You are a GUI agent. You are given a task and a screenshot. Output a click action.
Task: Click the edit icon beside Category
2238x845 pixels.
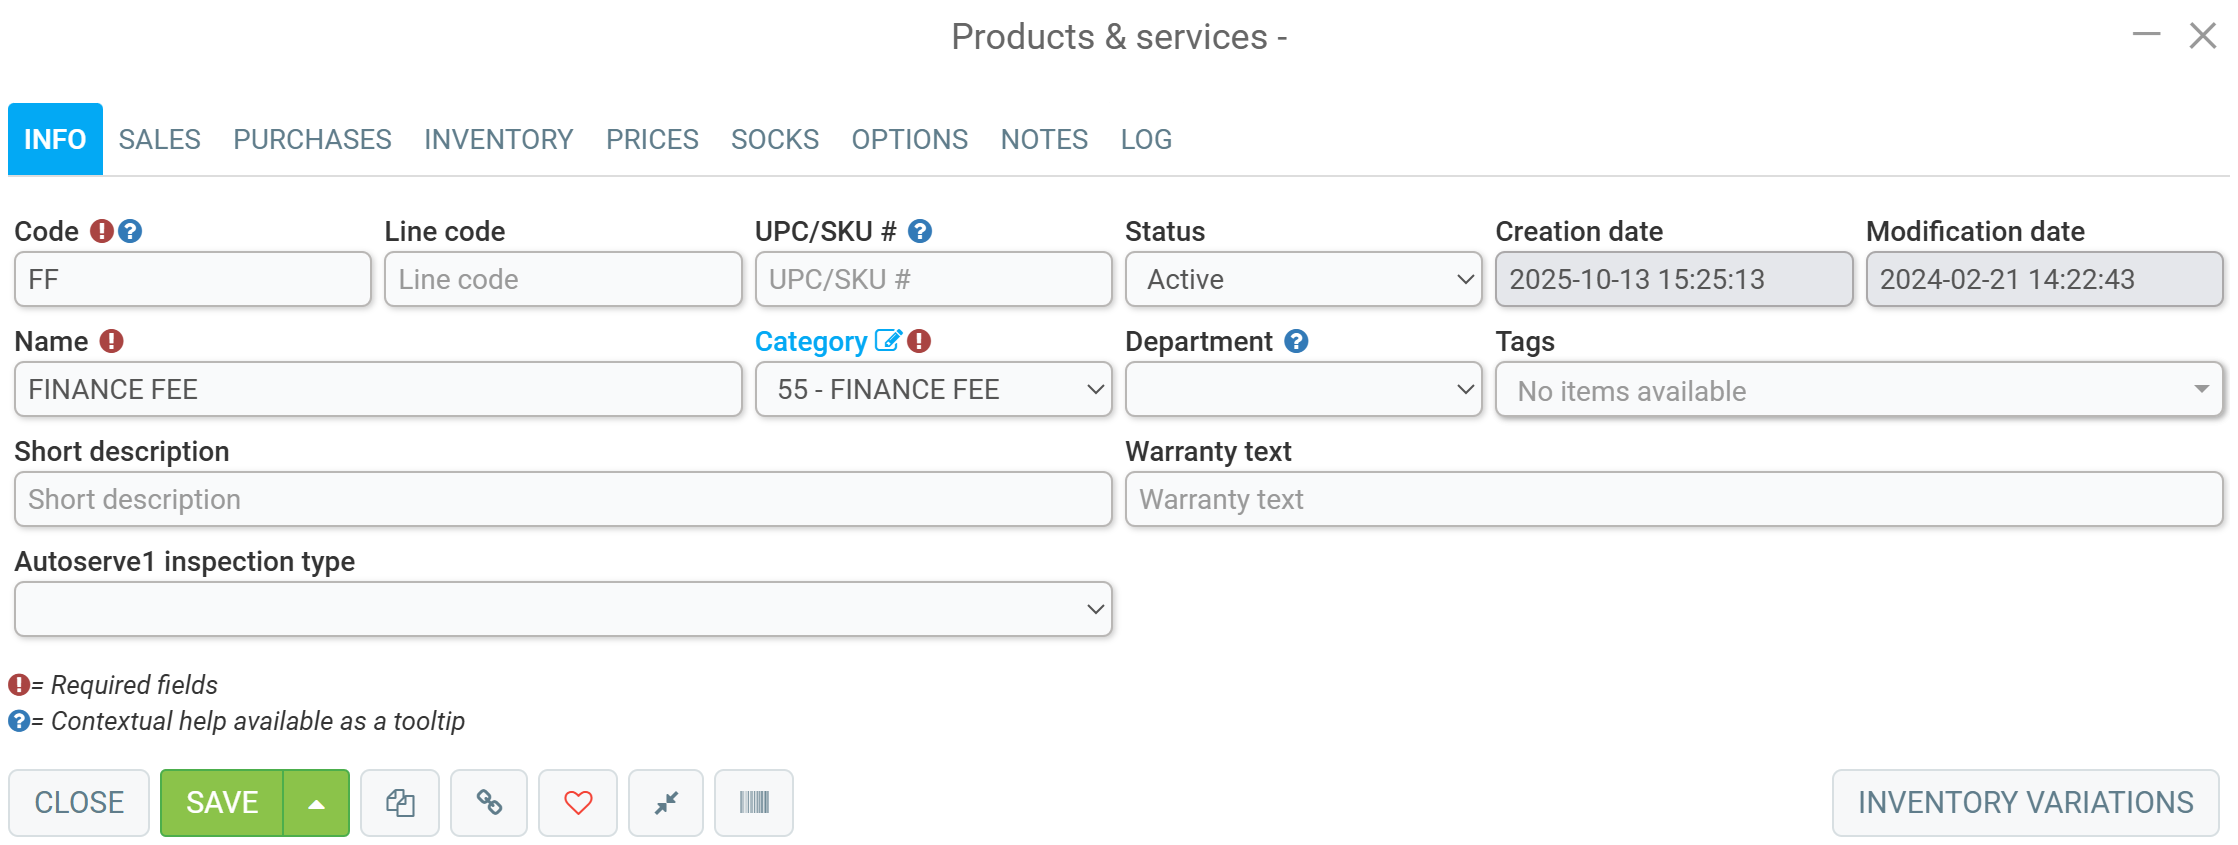(x=888, y=341)
